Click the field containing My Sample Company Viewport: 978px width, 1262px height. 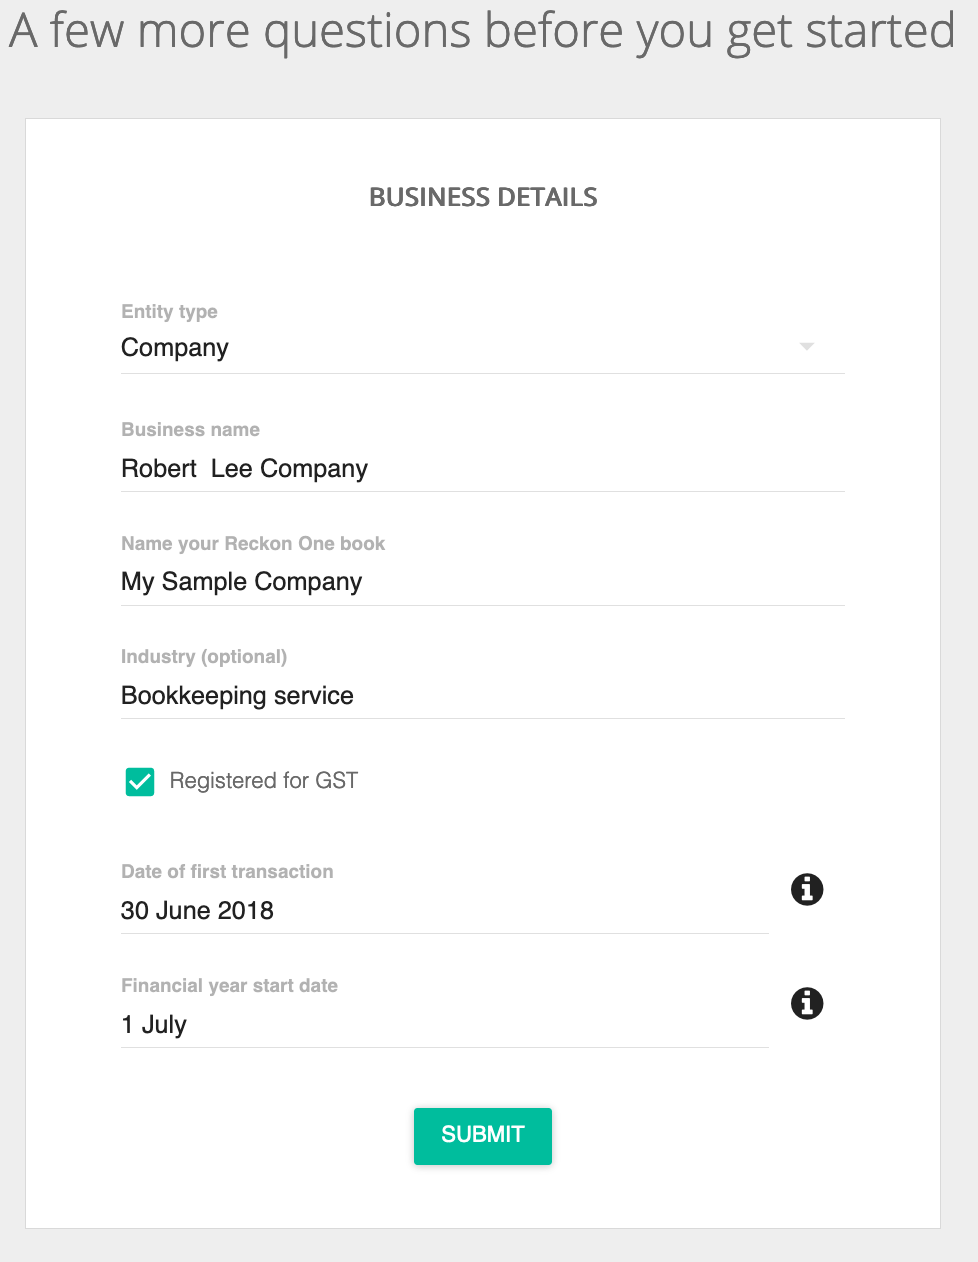tap(482, 582)
